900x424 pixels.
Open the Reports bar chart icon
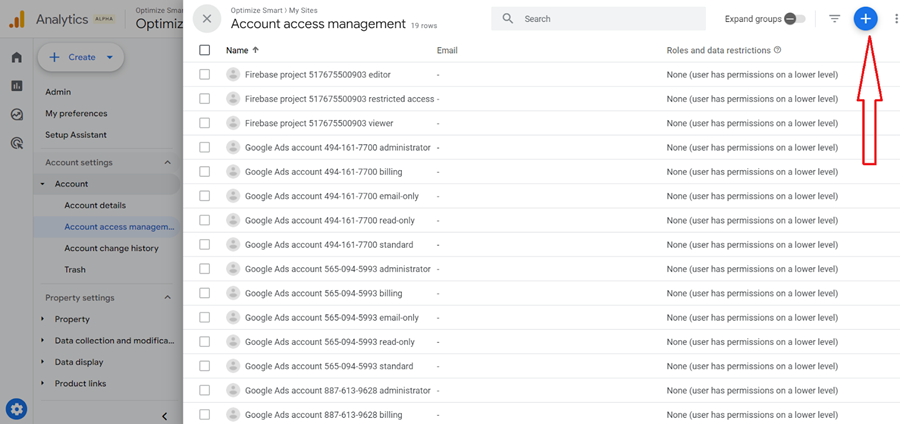click(x=17, y=86)
